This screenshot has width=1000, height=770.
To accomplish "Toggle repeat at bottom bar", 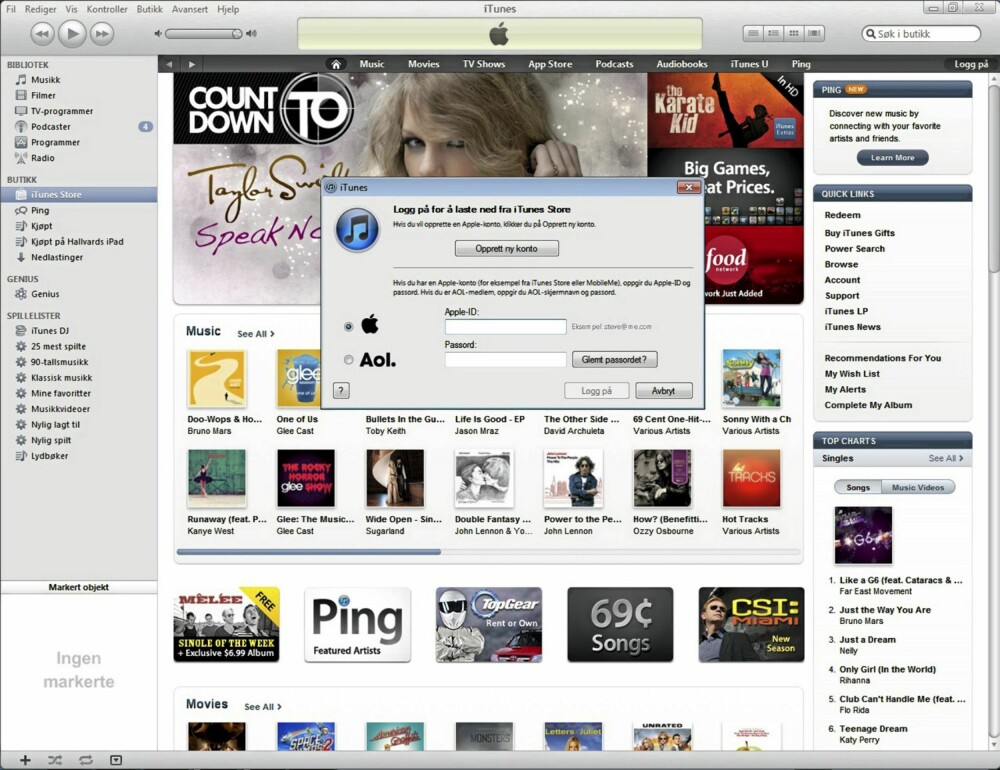I will point(85,760).
